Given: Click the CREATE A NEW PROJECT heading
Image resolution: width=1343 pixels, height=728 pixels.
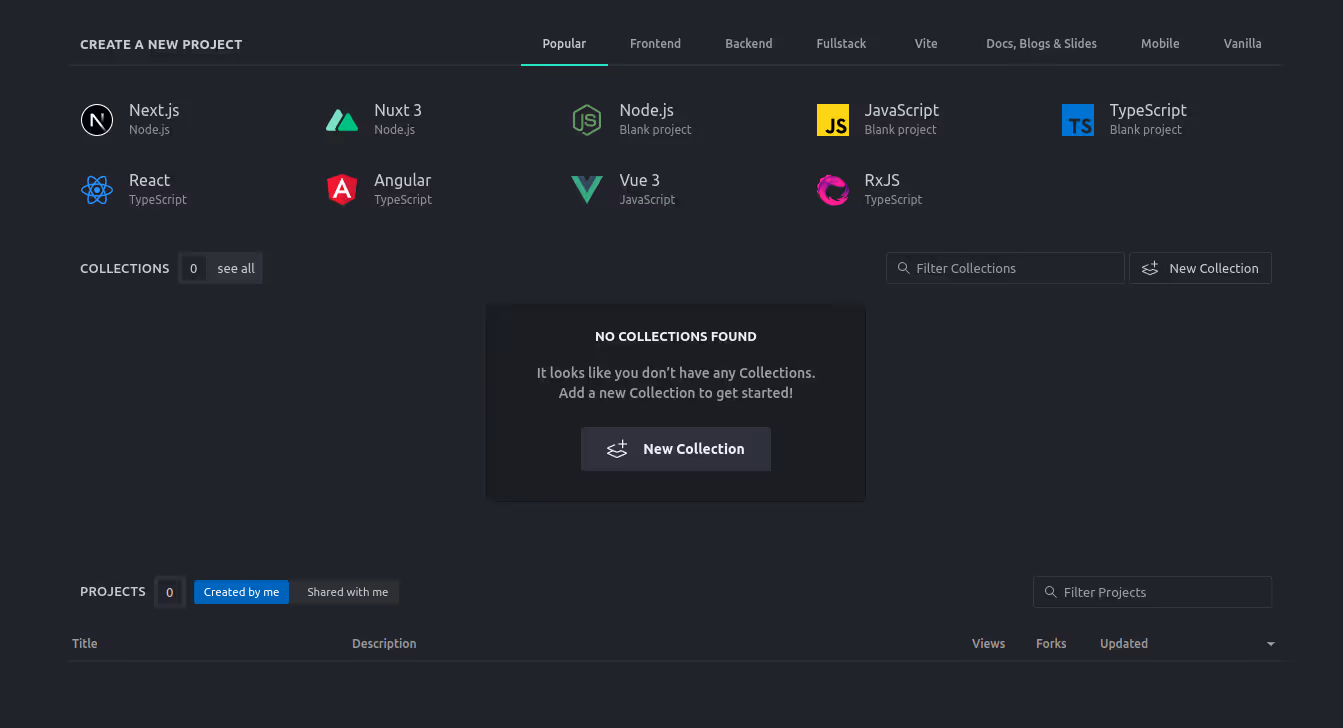Looking at the screenshot, I should tap(161, 44).
